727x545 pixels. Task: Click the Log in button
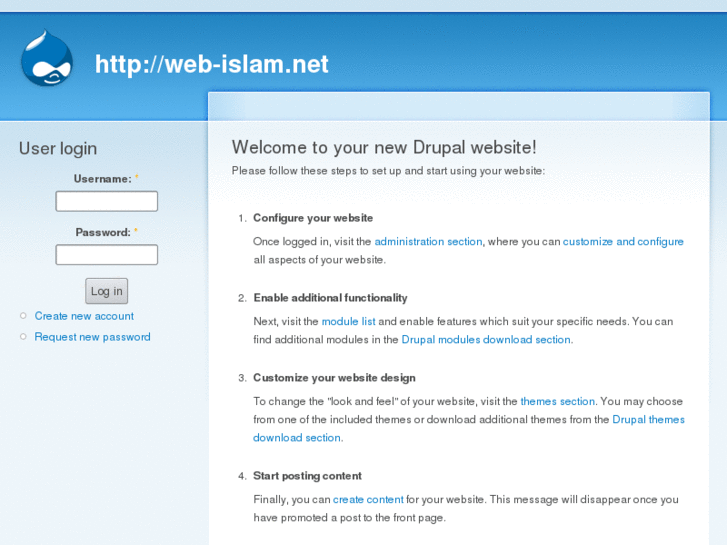pyautogui.click(x=107, y=291)
